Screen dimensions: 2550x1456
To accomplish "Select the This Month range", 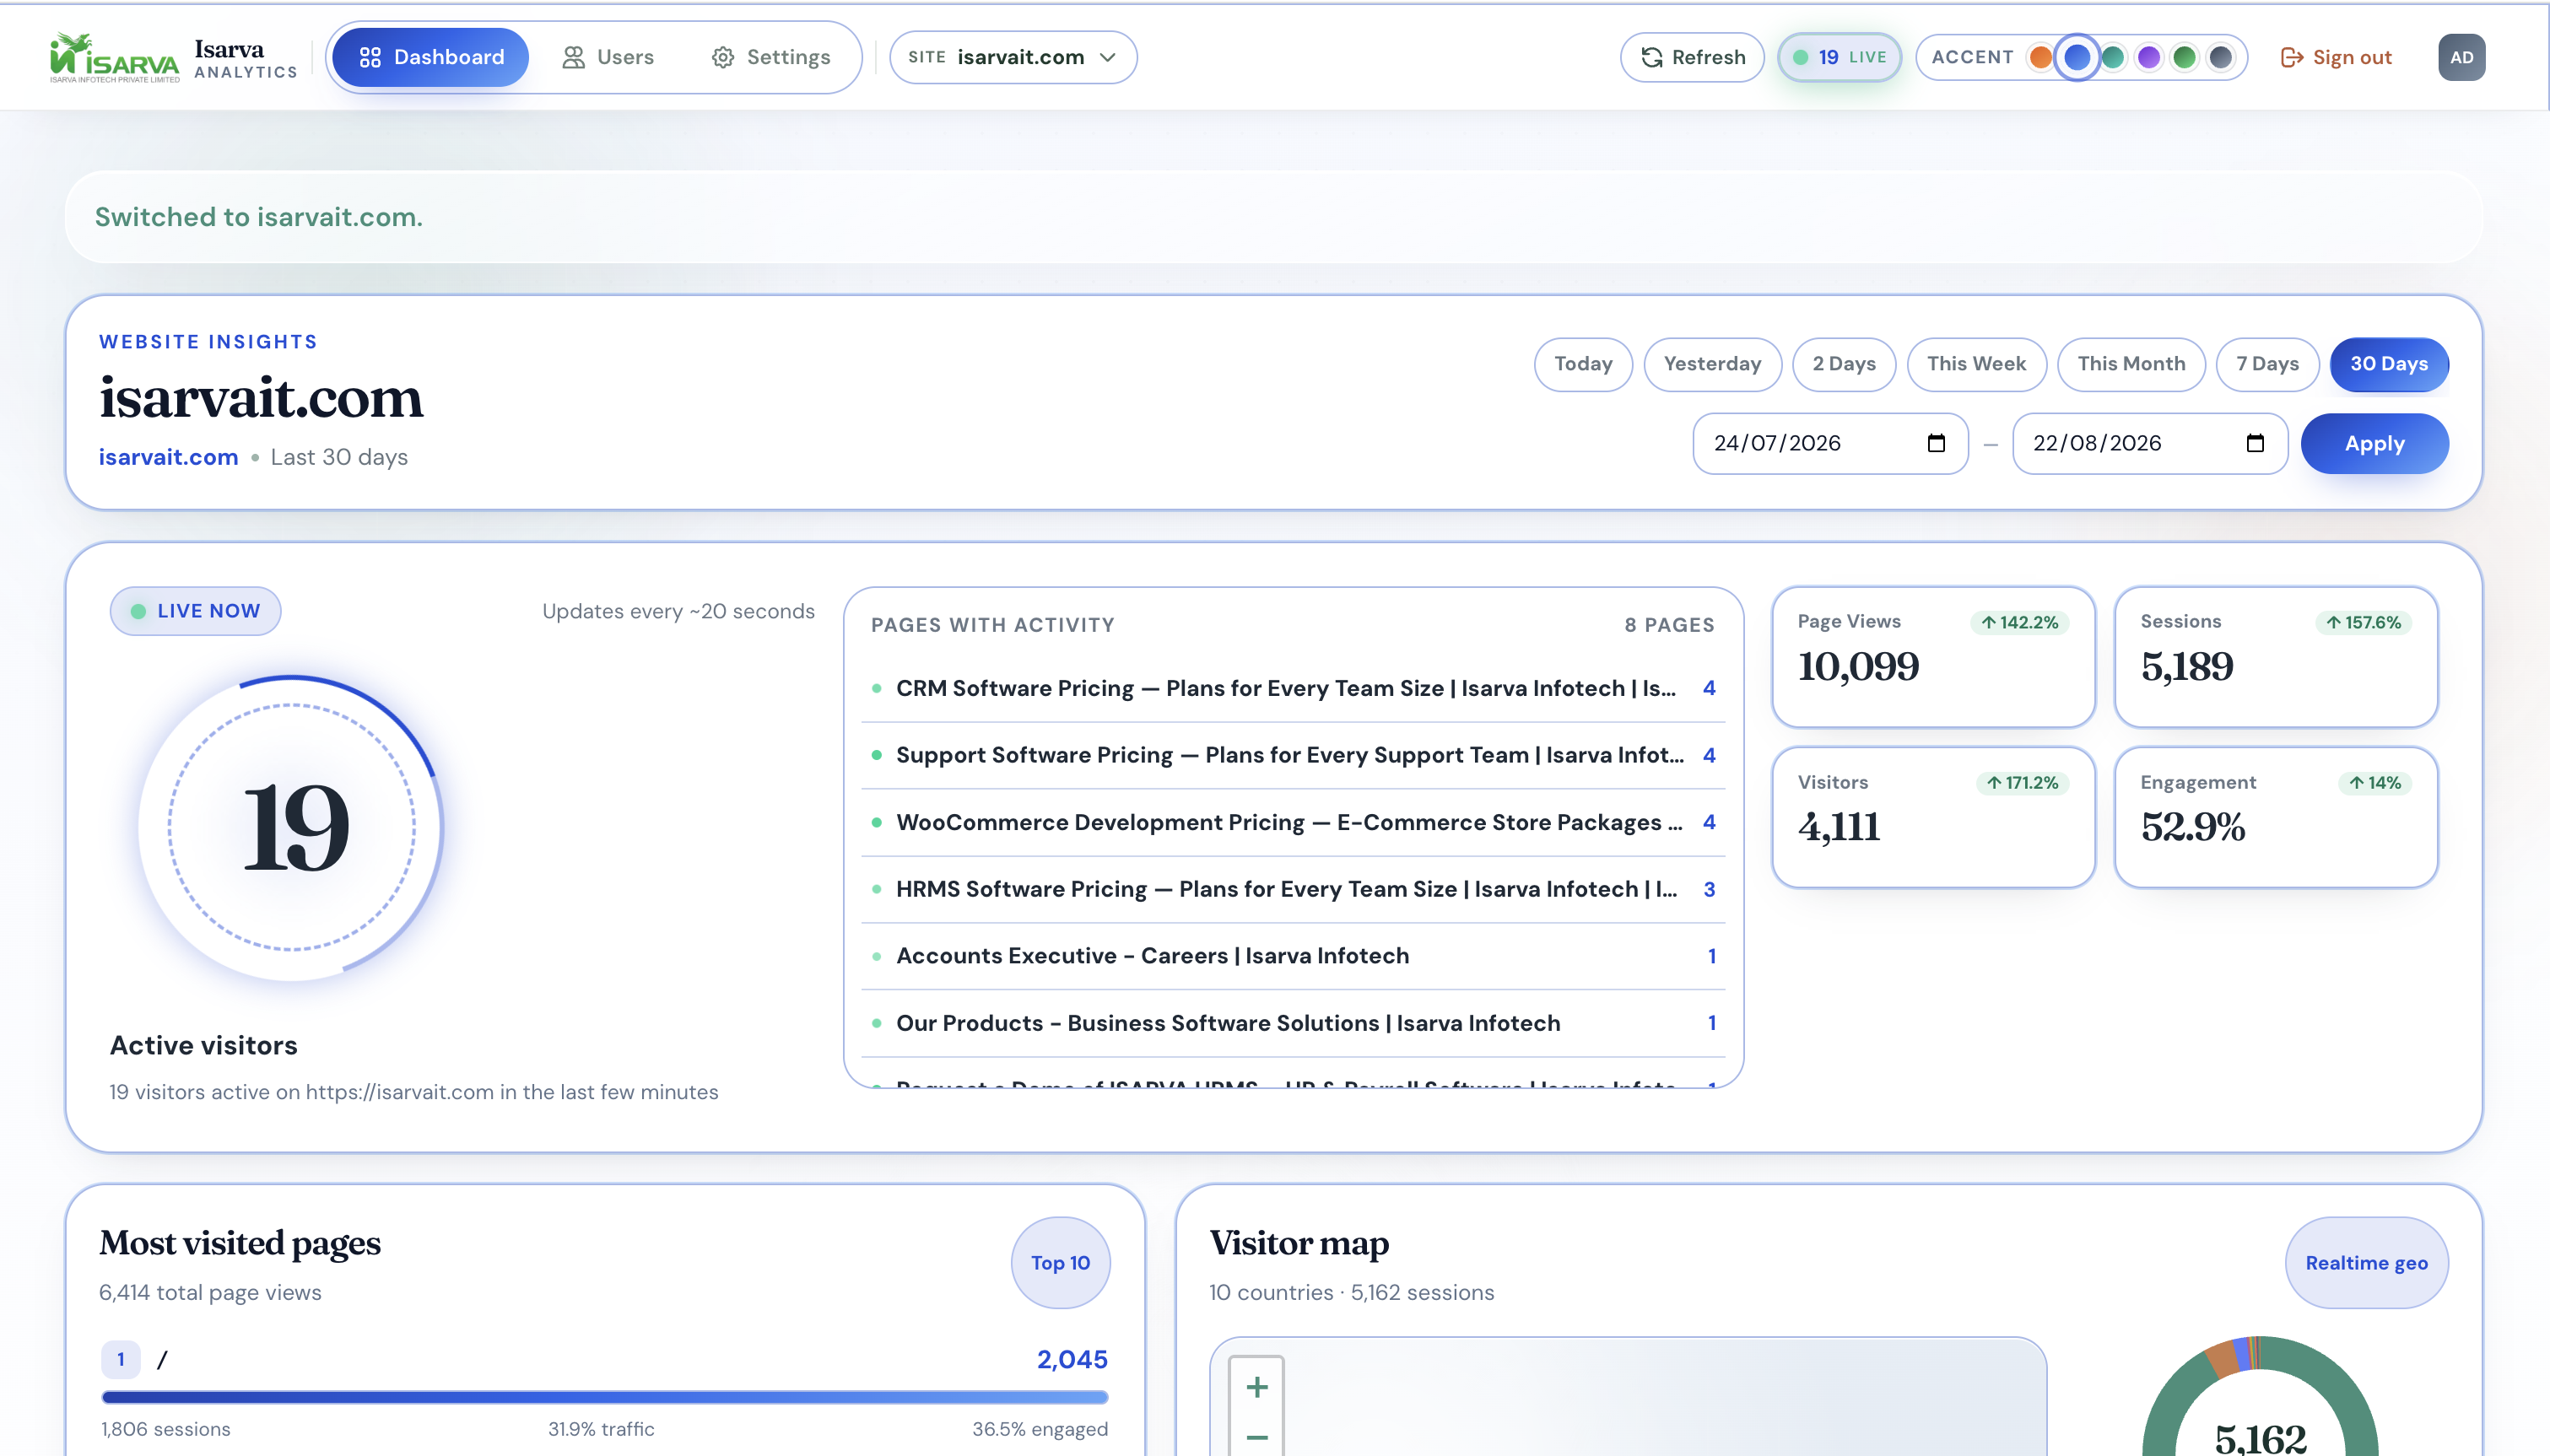I will [x=2131, y=364].
